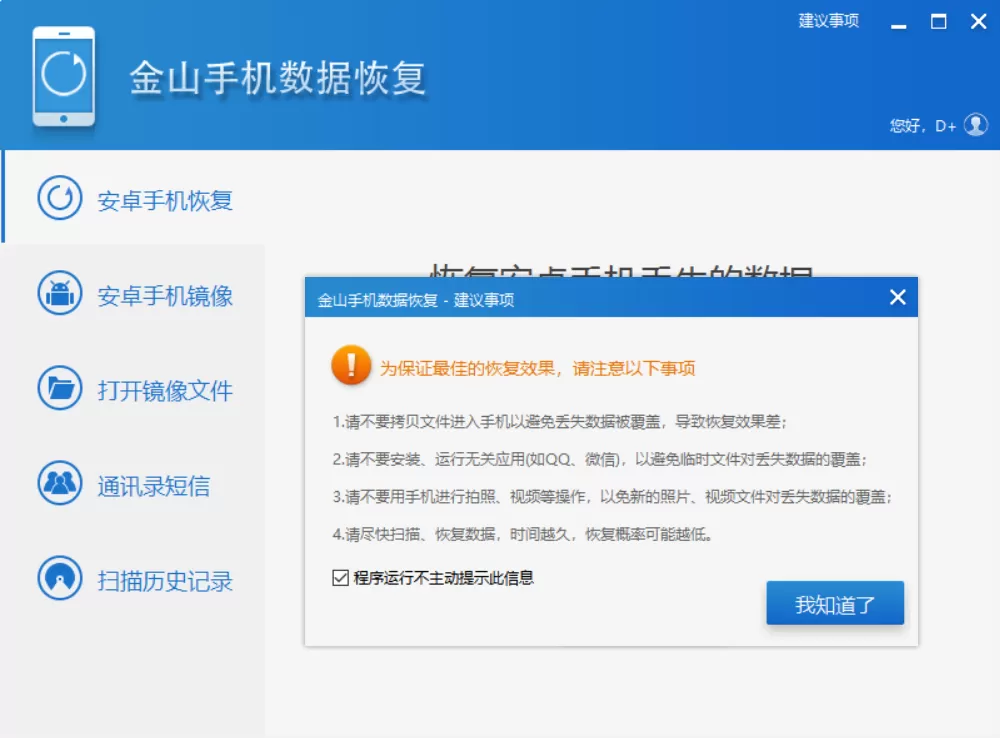Click the dialog title 金山手机数据恢复 - 建议事项
This screenshot has height=738, width=1000.
[x=416, y=300]
